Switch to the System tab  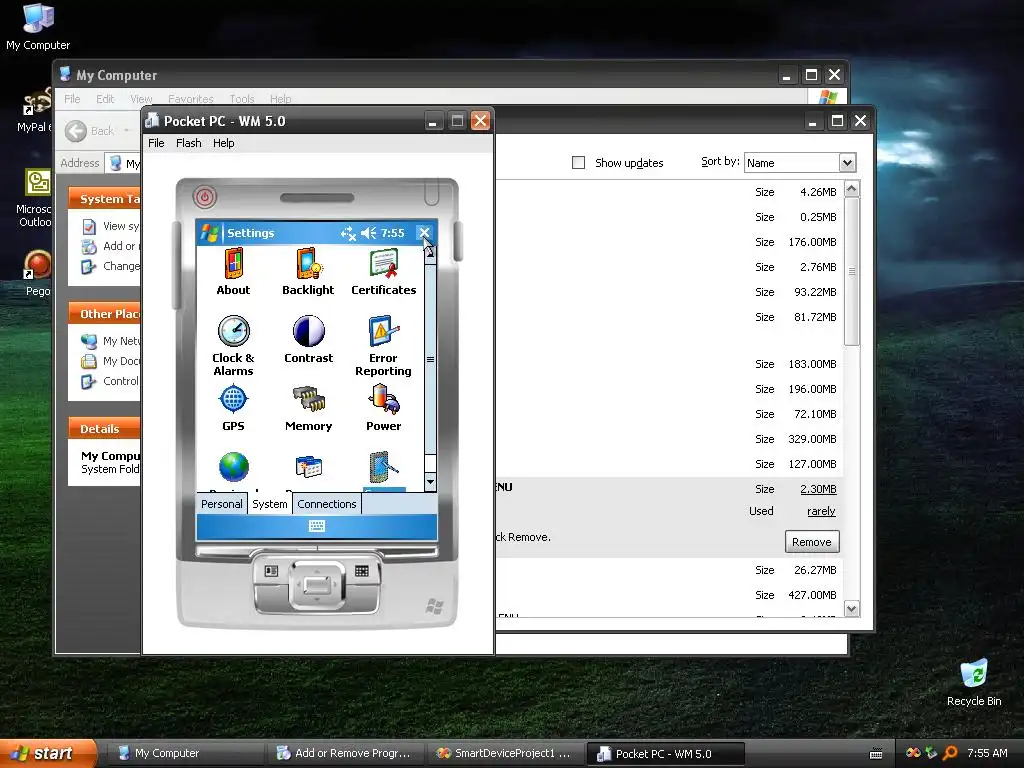point(270,504)
